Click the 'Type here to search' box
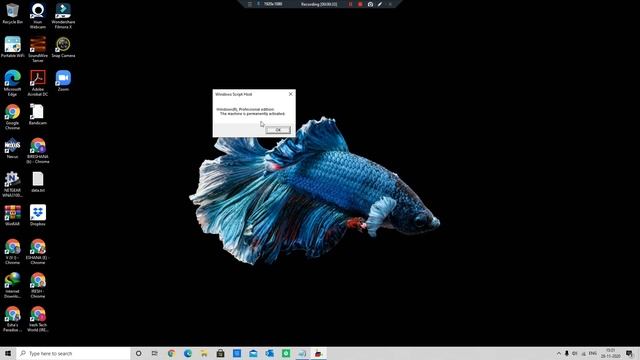Image resolution: width=640 pixels, height=360 pixels. pyautogui.click(x=73, y=353)
